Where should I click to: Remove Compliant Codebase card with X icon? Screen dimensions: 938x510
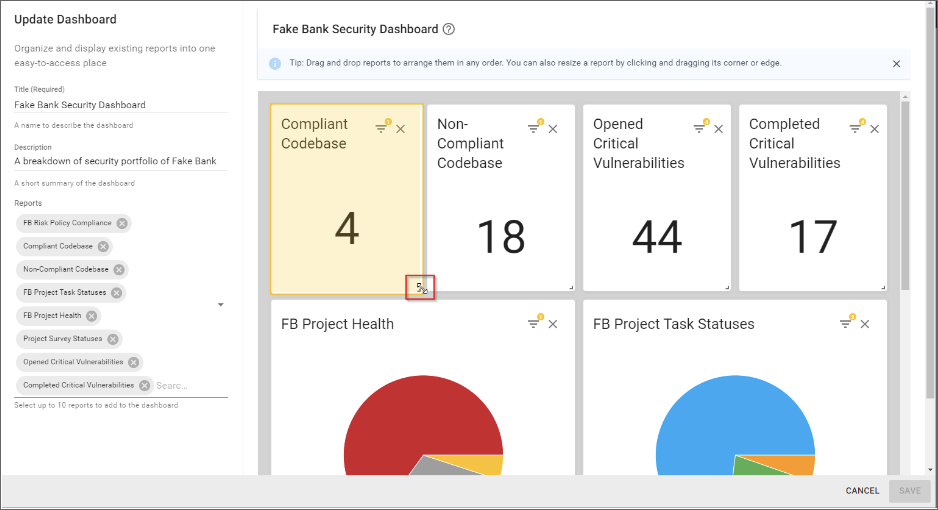coord(401,129)
